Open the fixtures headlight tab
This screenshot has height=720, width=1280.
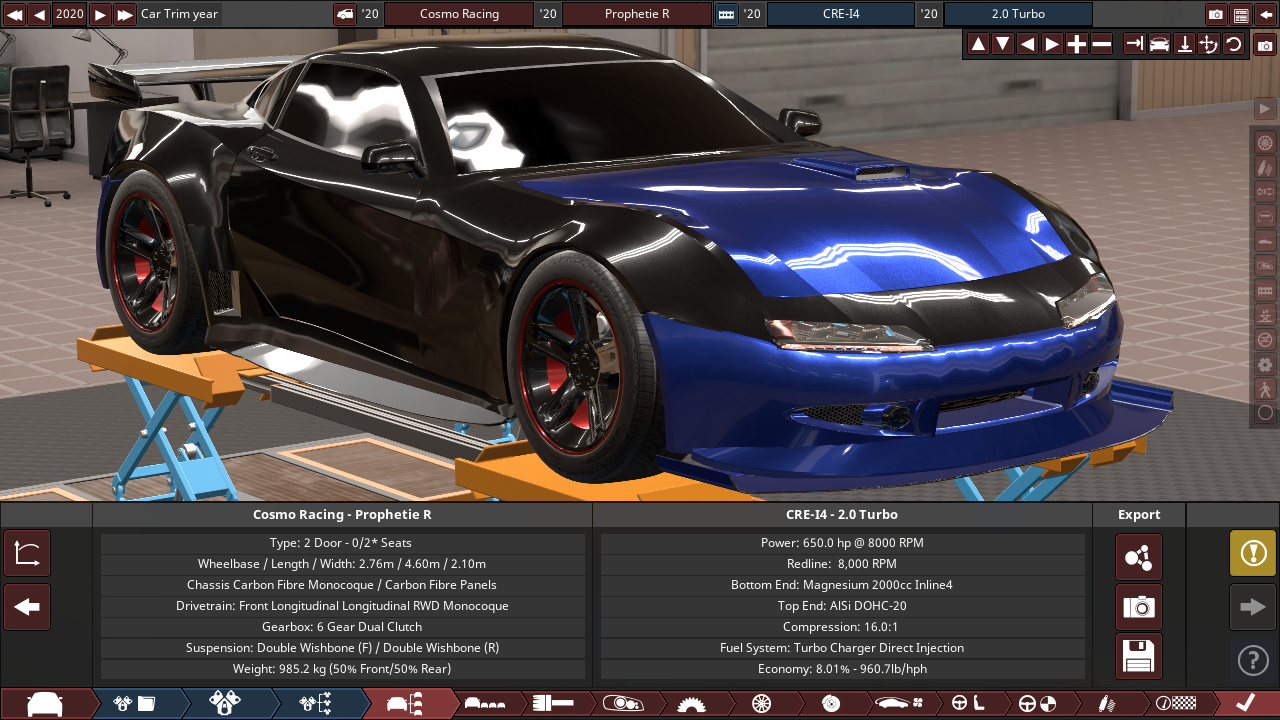(x=622, y=703)
